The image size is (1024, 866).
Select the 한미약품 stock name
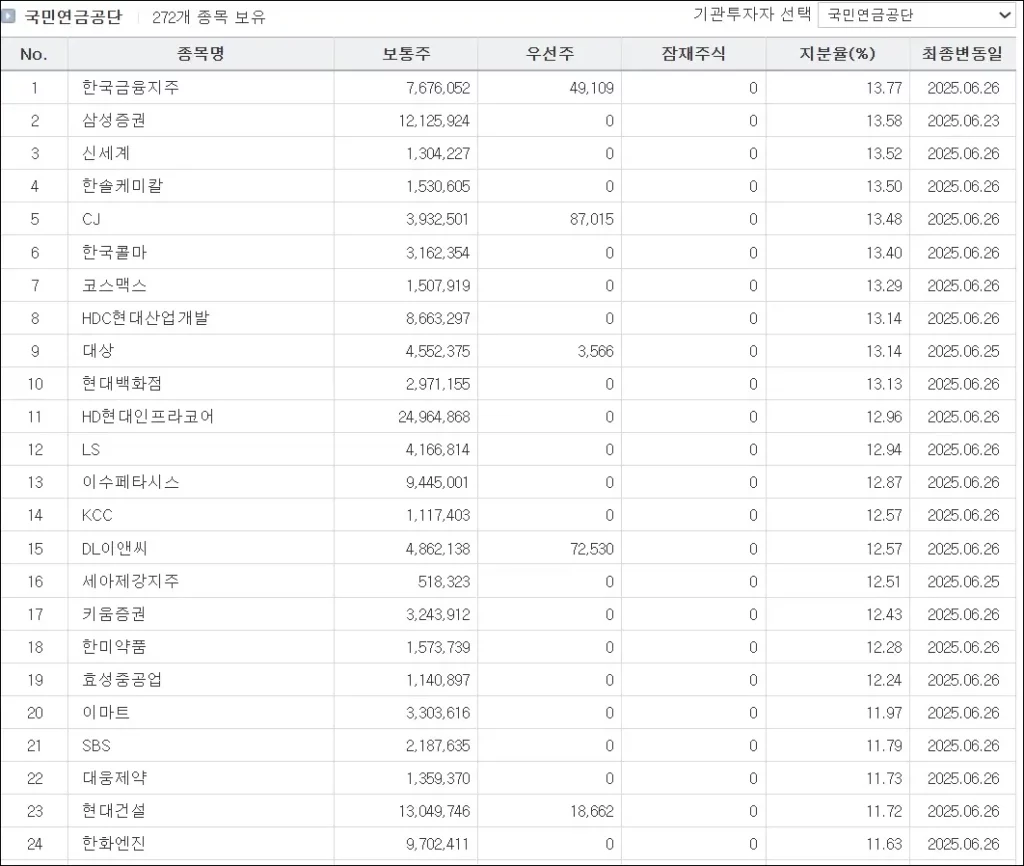point(114,647)
